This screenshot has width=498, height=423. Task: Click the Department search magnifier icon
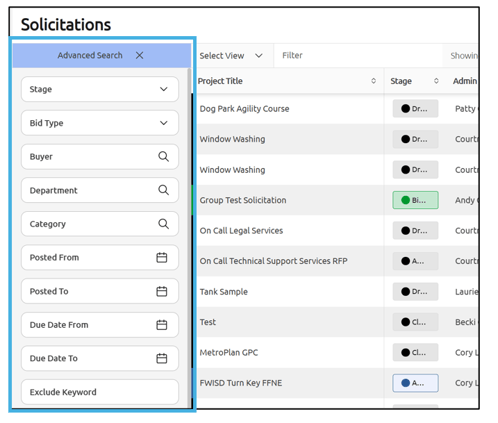(163, 190)
